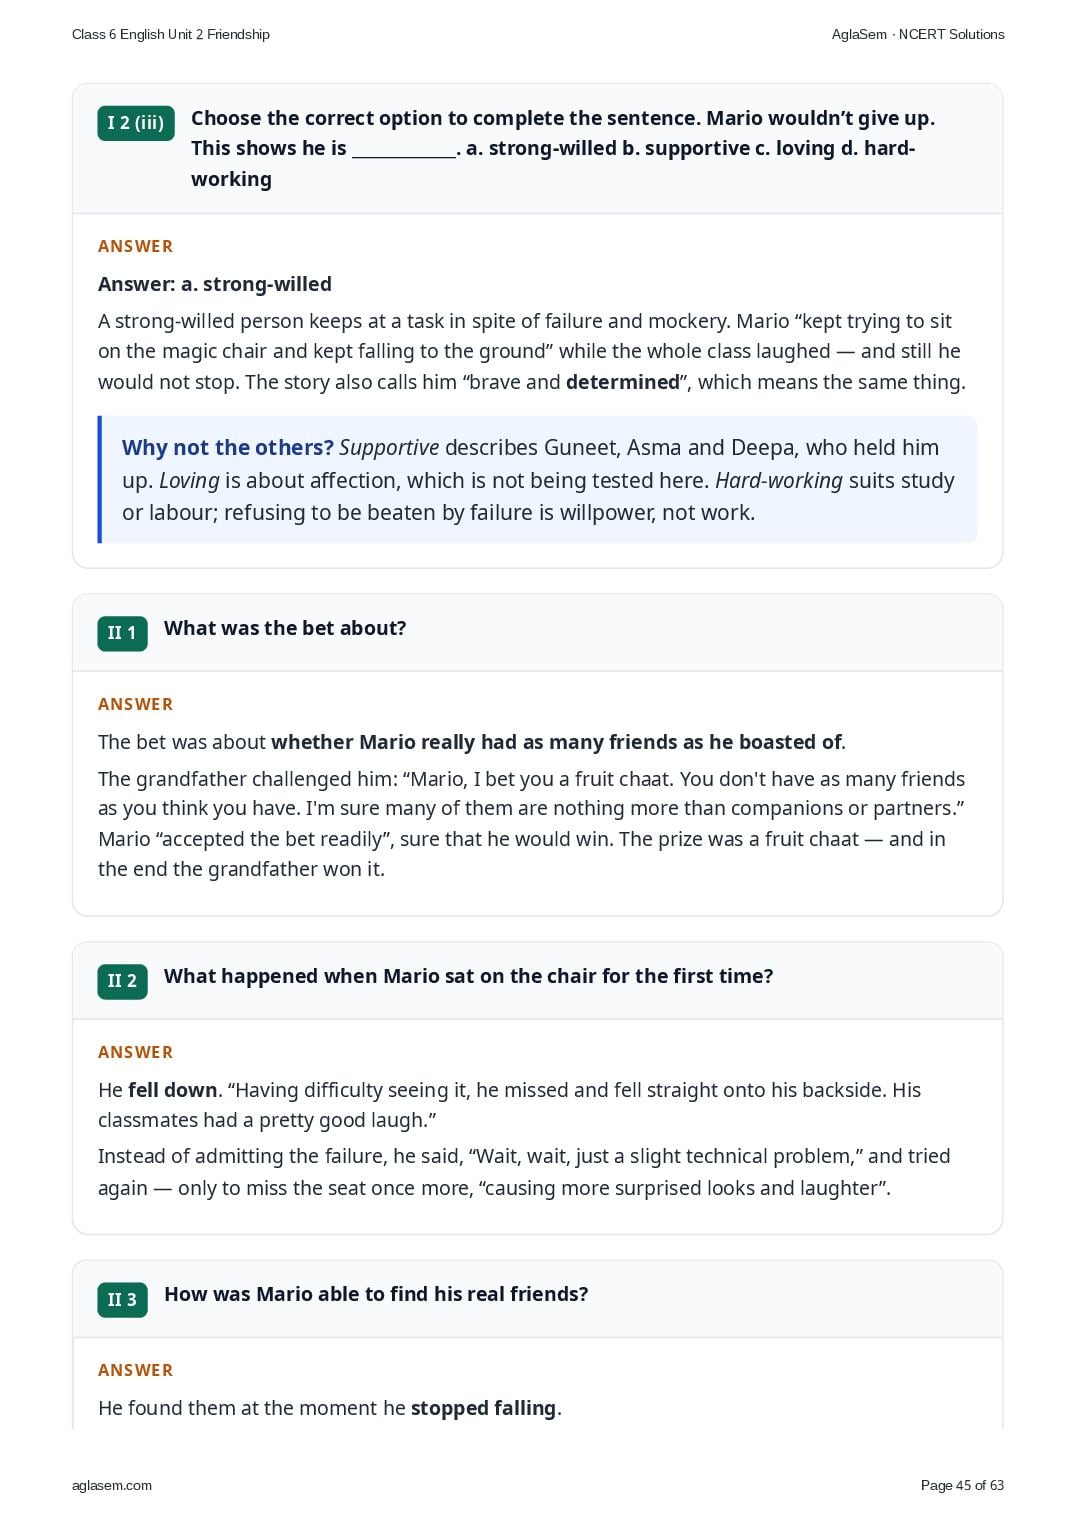Click the ANSWER label under question II 2
The height and width of the screenshot is (1522, 1076).
(135, 1052)
